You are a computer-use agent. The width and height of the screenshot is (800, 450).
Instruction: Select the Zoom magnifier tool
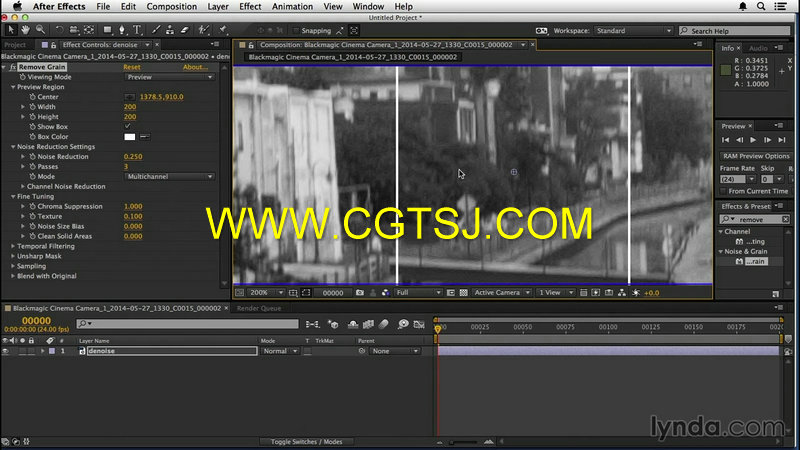click(40, 30)
